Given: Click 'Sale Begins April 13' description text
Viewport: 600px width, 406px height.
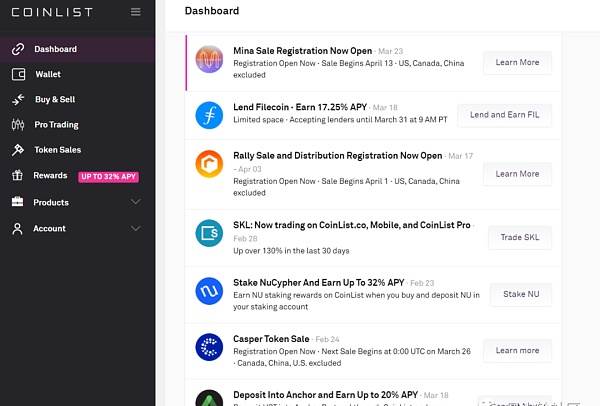Looking at the screenshot, I should click(x=357, y=63).
